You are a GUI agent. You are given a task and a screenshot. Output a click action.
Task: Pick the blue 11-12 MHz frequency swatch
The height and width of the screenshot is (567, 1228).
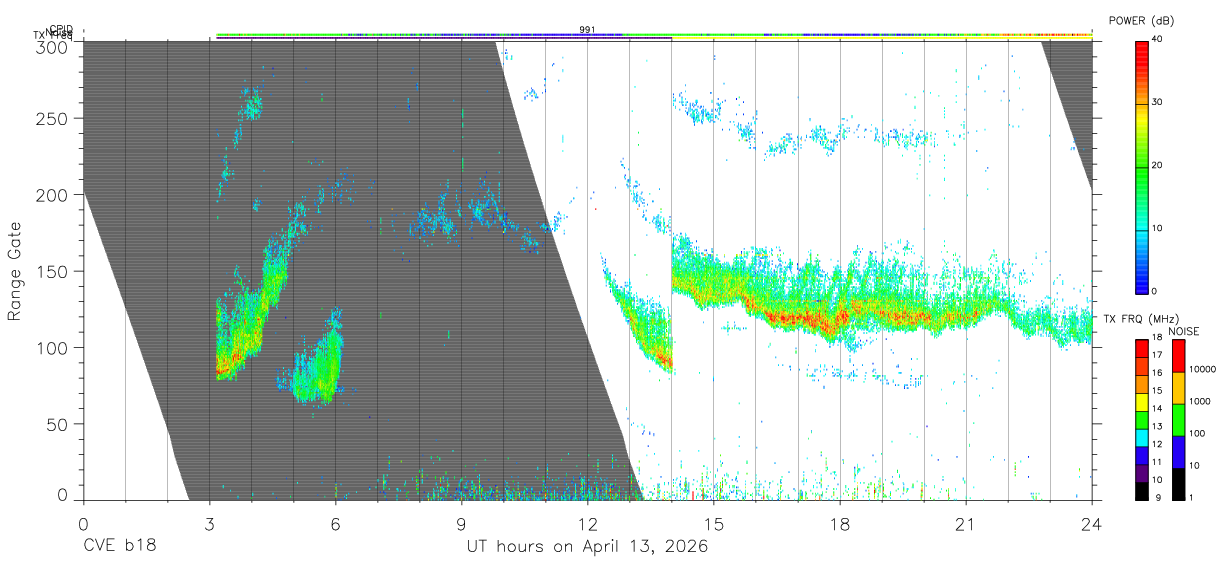1142,455
